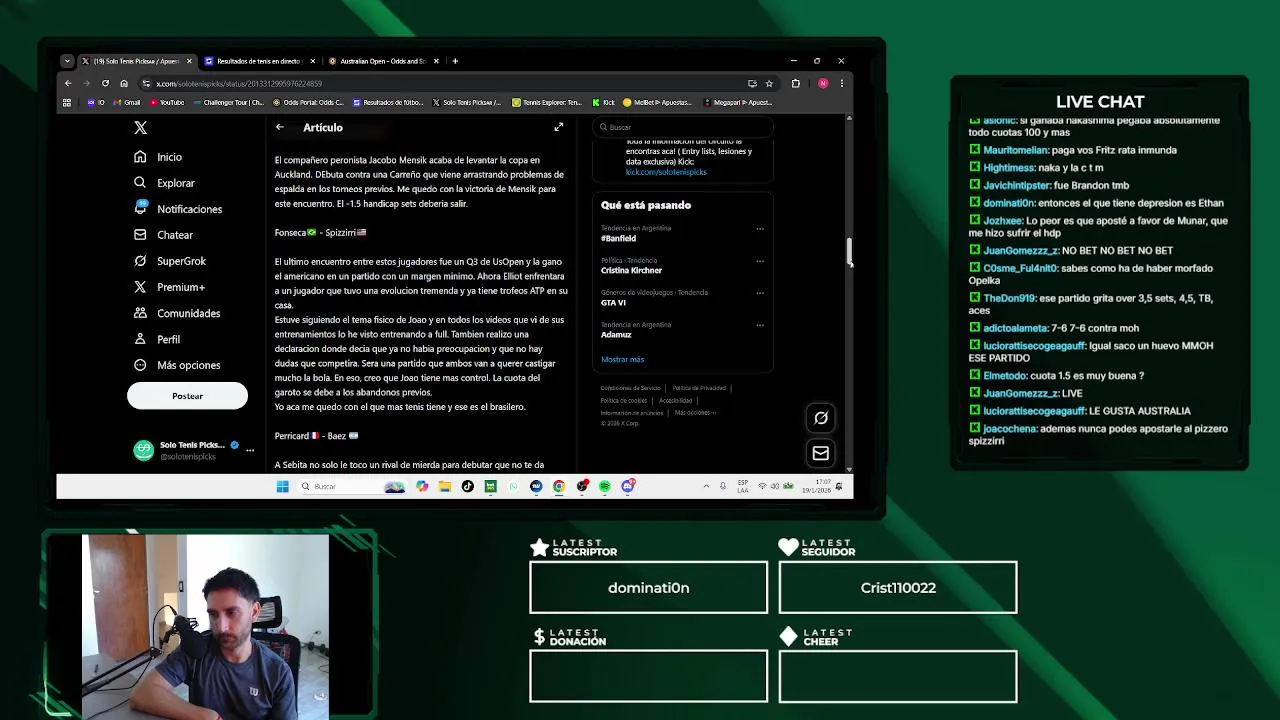This screenshot has width=1280, height=720.
Task: Open more options for Adamuz trend
Action: point(760,325)
